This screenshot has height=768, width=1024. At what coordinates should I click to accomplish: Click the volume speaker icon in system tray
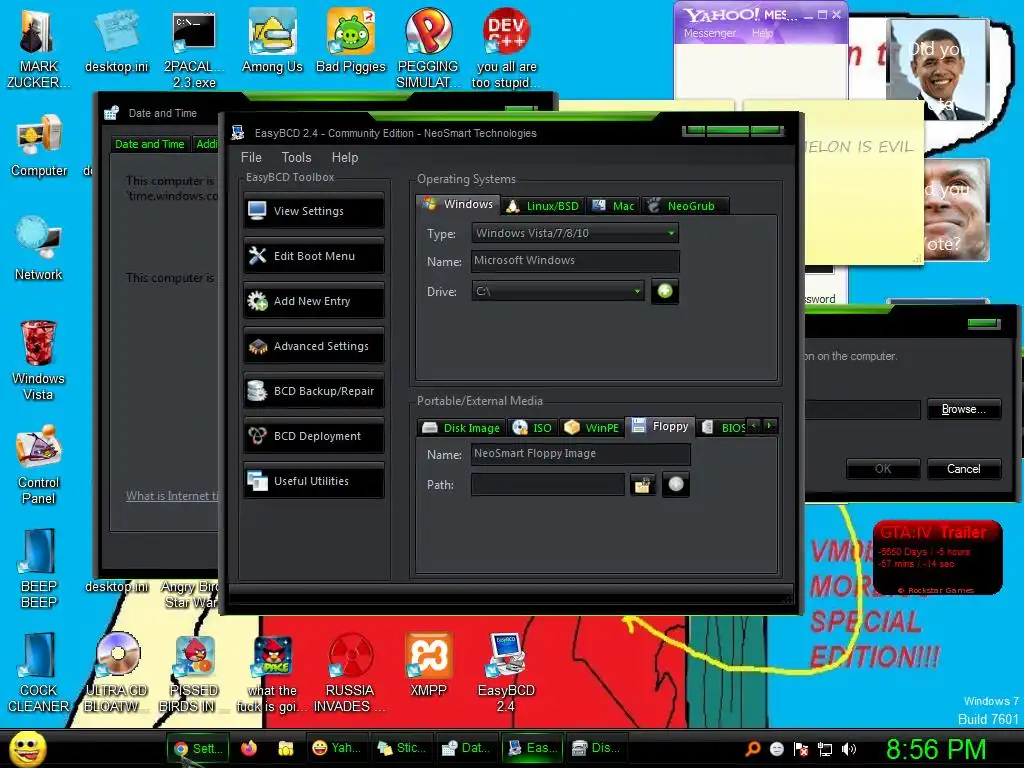pos(849,749)
